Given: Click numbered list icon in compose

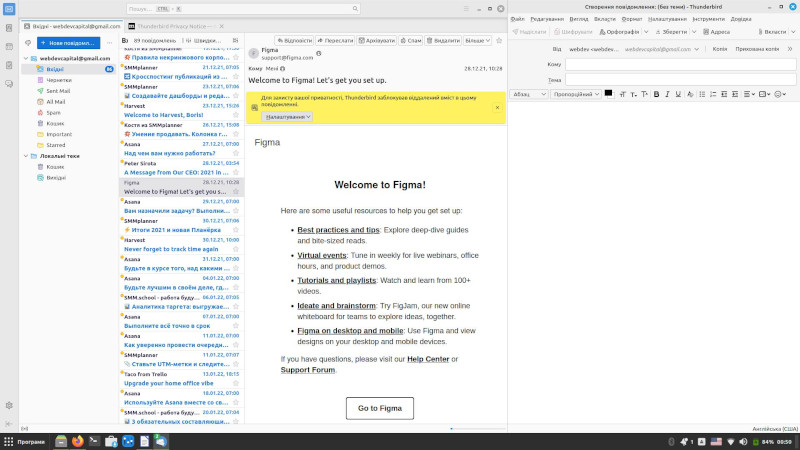Looking at the screenshot, I should click(x=713, y=94).
